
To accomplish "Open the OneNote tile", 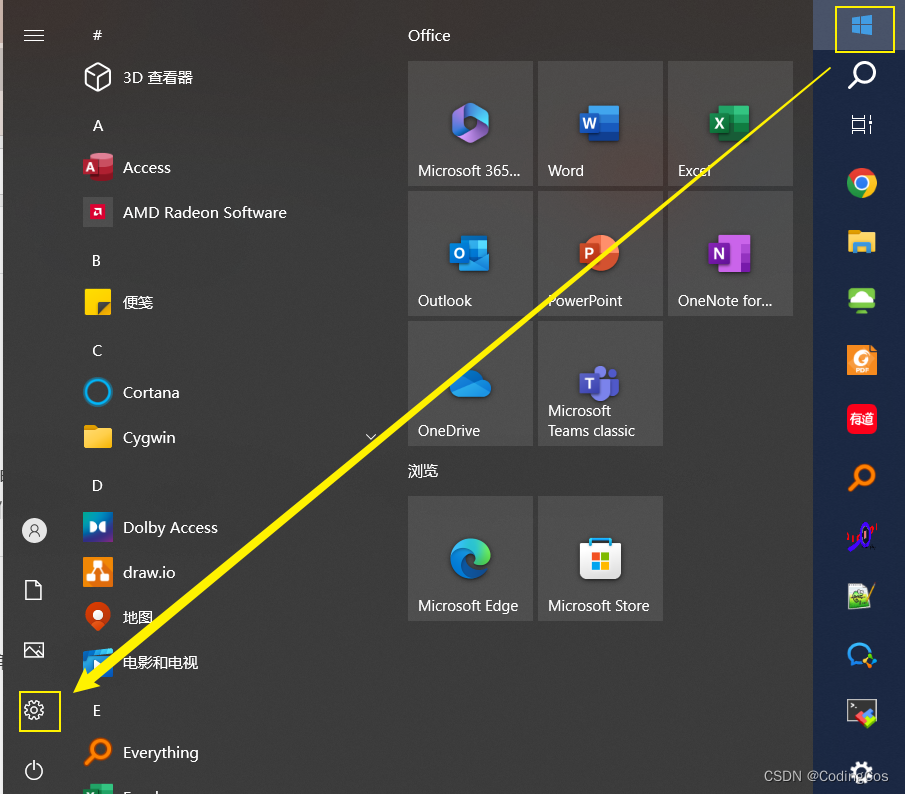I will [730, 253].
